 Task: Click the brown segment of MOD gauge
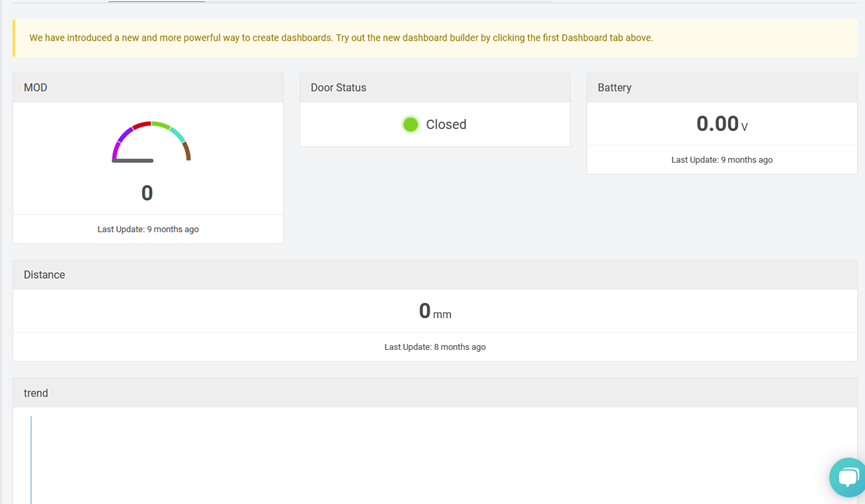[187, 151]
